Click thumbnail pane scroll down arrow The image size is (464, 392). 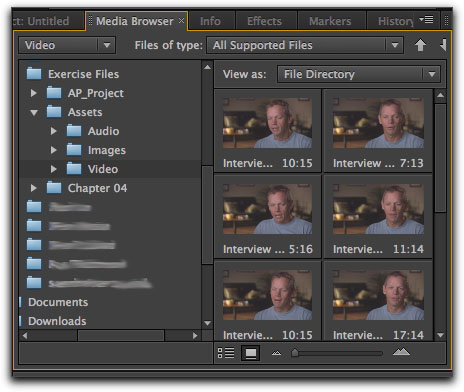click(x=440, y=335)
